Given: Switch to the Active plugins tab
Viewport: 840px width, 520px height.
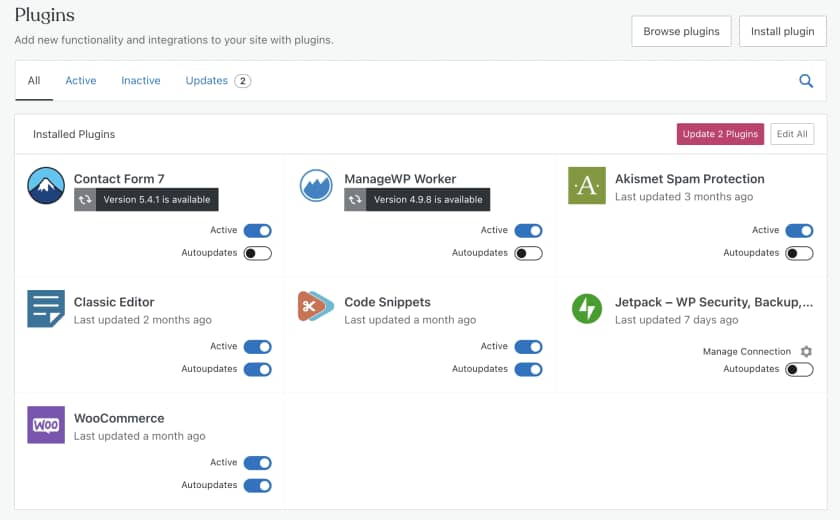Looking at the screenshot, I should 81,80.
